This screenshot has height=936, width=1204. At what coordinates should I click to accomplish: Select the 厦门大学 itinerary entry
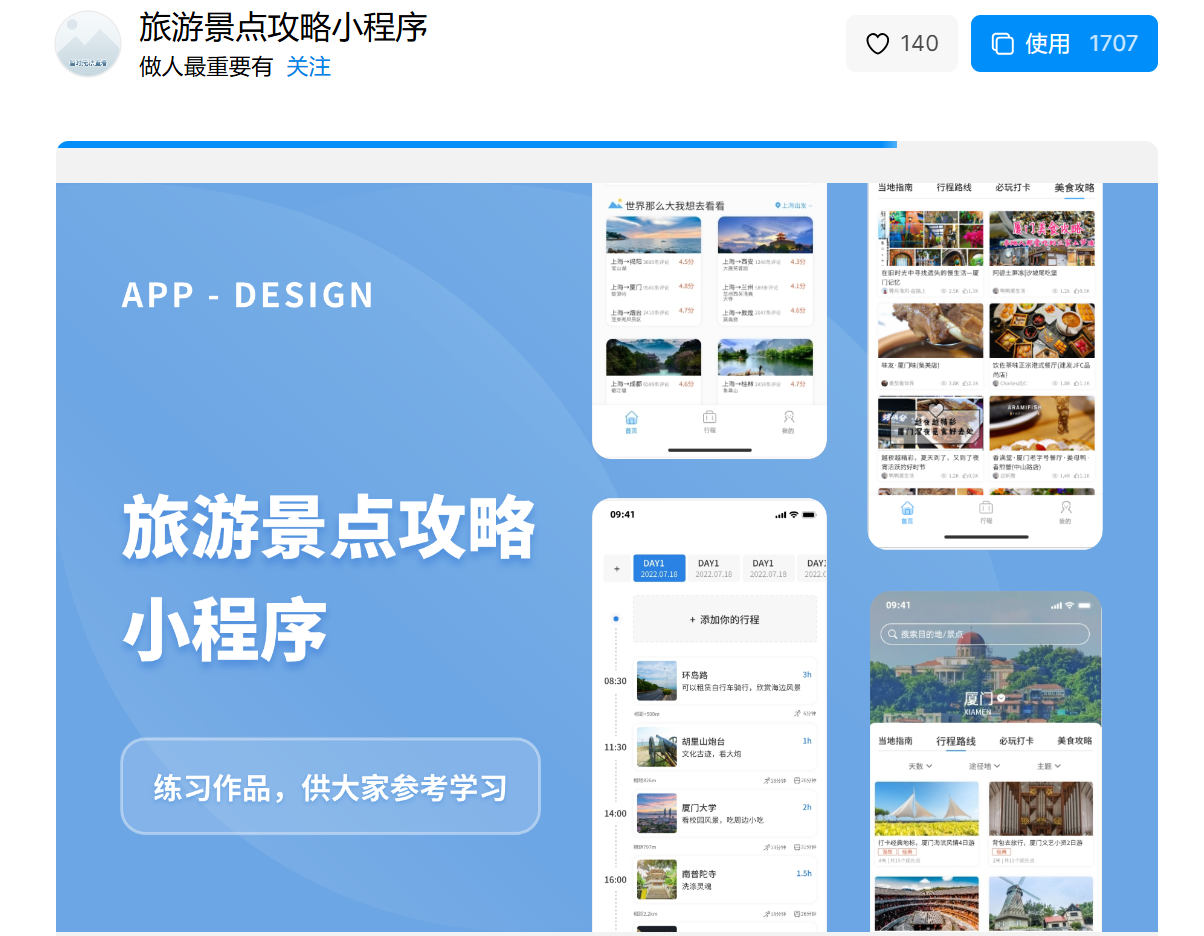click(724, 813)
